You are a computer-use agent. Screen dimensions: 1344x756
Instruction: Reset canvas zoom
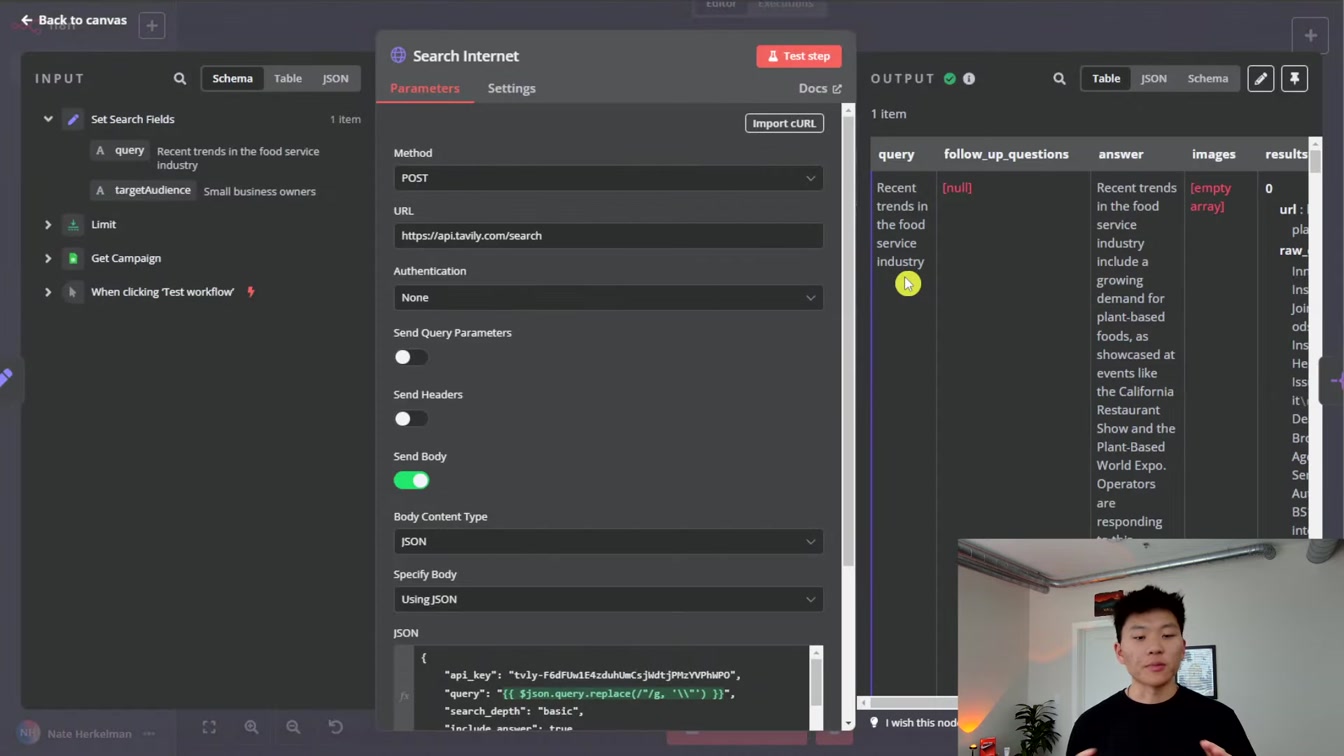point(336,727)
